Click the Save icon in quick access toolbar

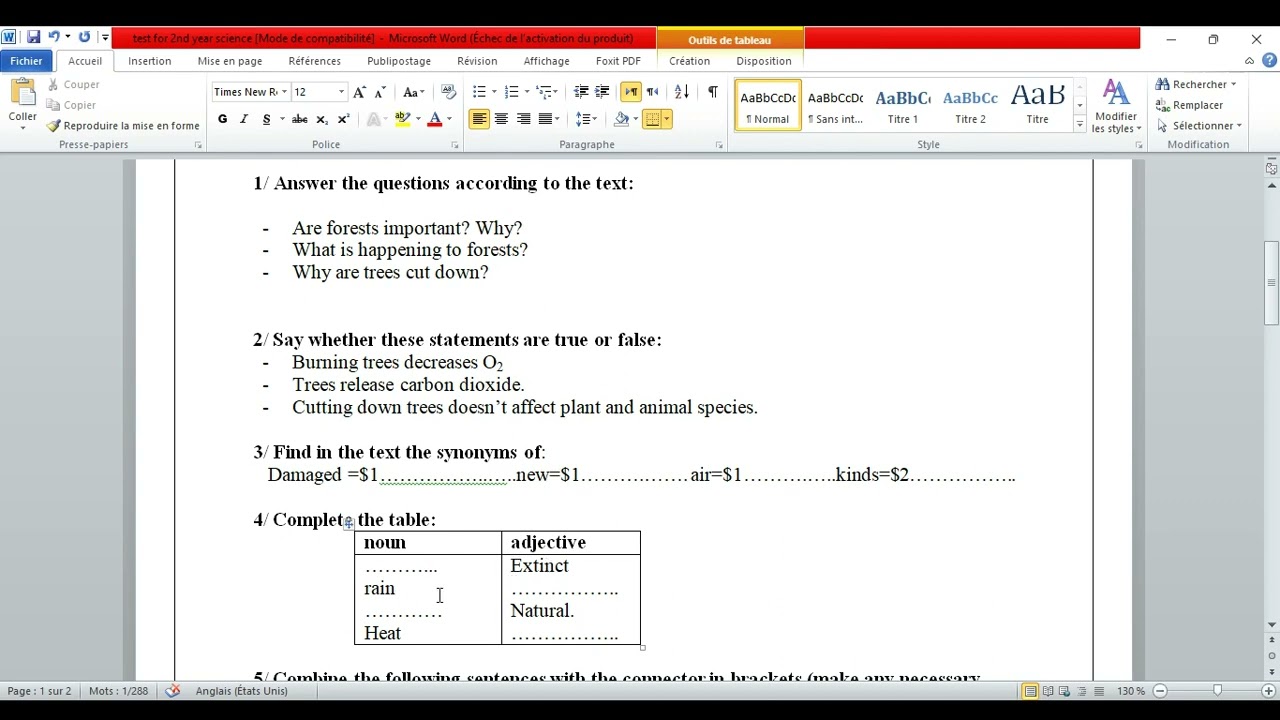coord(34,38)
